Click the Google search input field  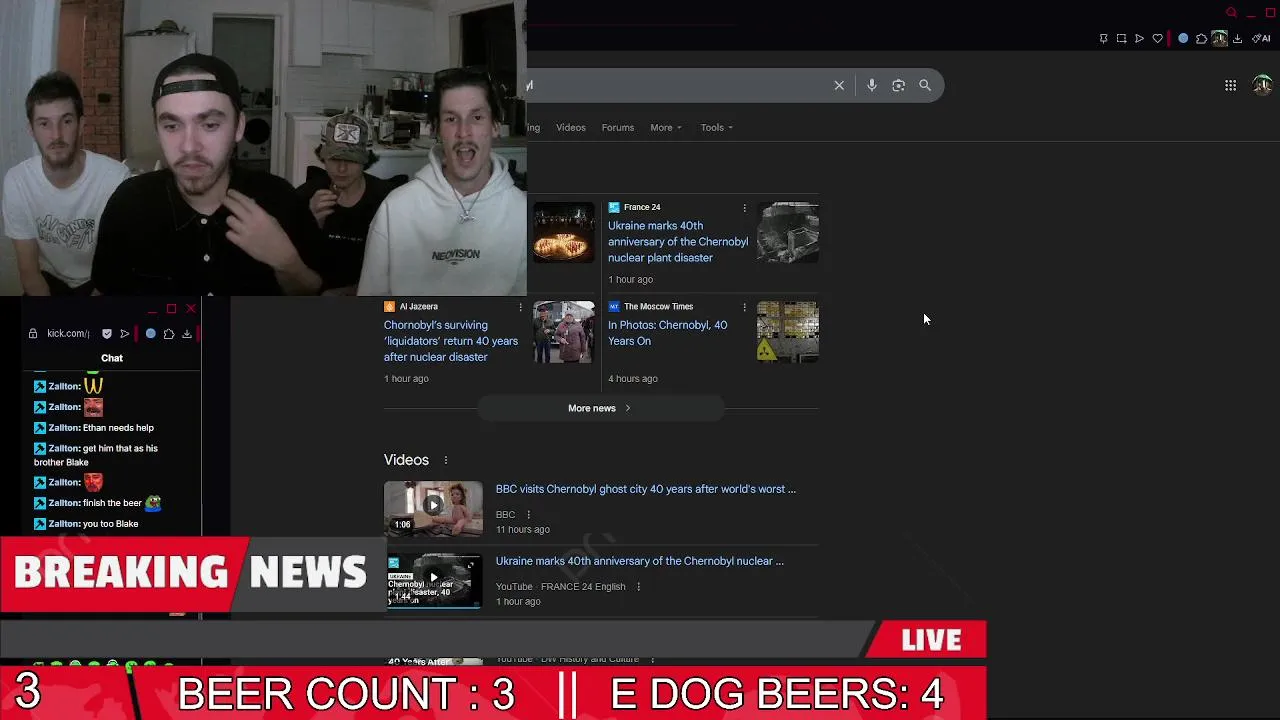(678, 86)
